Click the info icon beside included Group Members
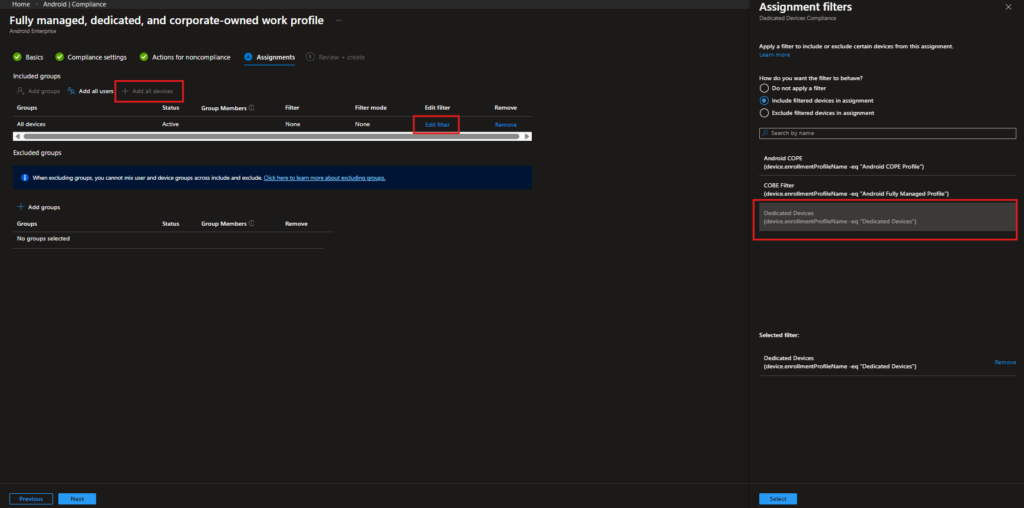This screenshot has height=508, width=1024. click(251, 108)
